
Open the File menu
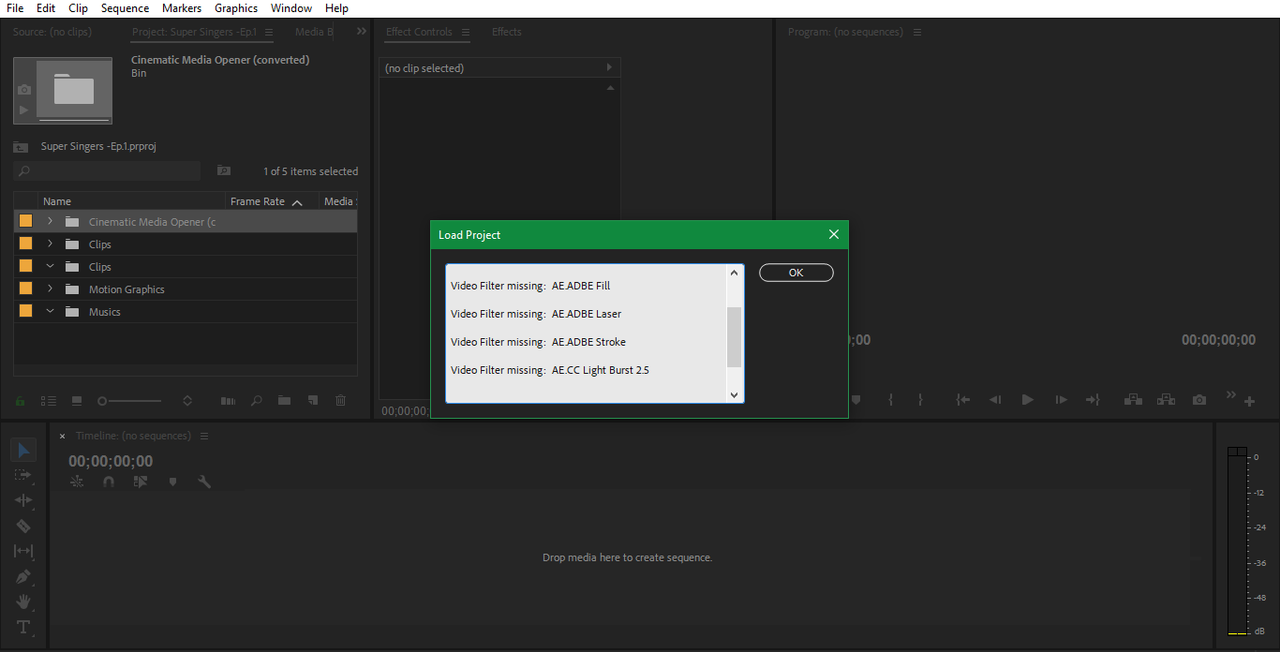(15, 8)
